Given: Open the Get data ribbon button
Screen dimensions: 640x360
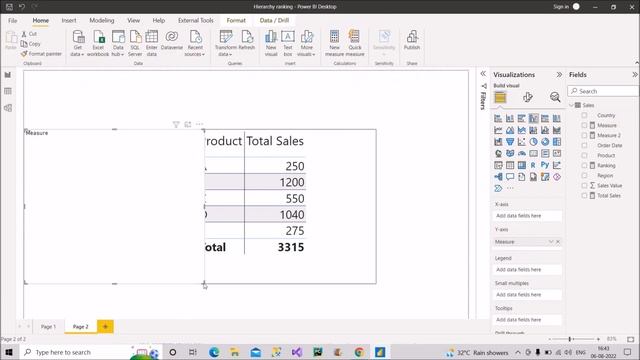Looking at the screenshot, I should (78, 43).
